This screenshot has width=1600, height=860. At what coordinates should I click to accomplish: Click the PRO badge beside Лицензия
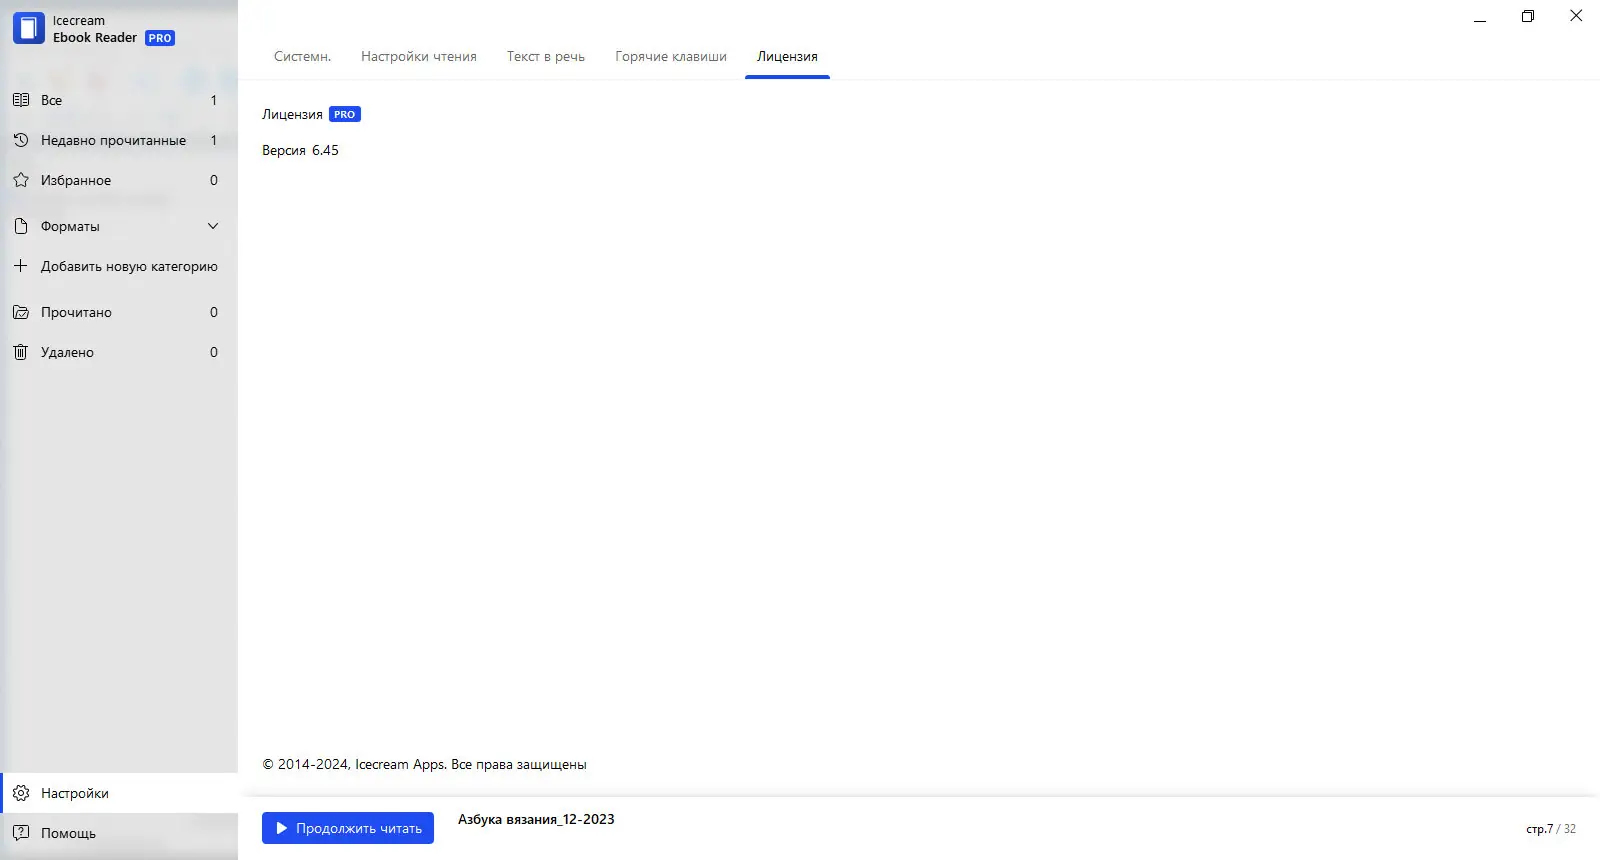coord(345,114)
